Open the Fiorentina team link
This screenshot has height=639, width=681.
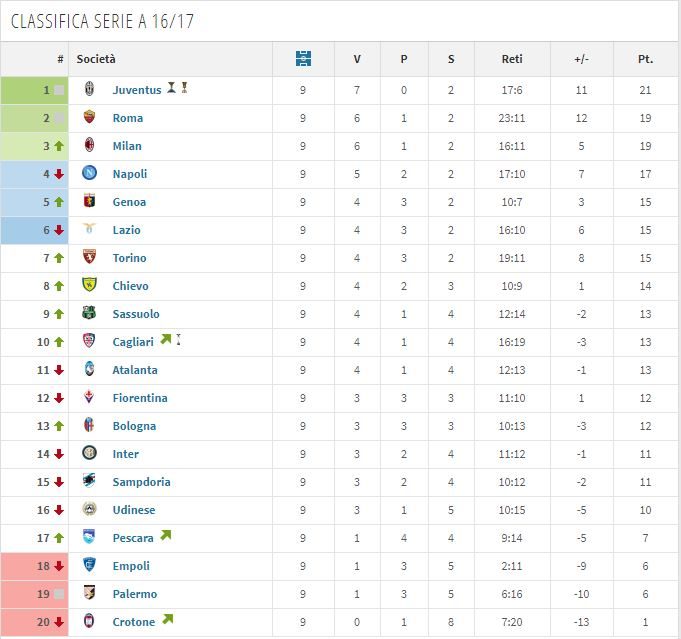(x=140, y=398)
